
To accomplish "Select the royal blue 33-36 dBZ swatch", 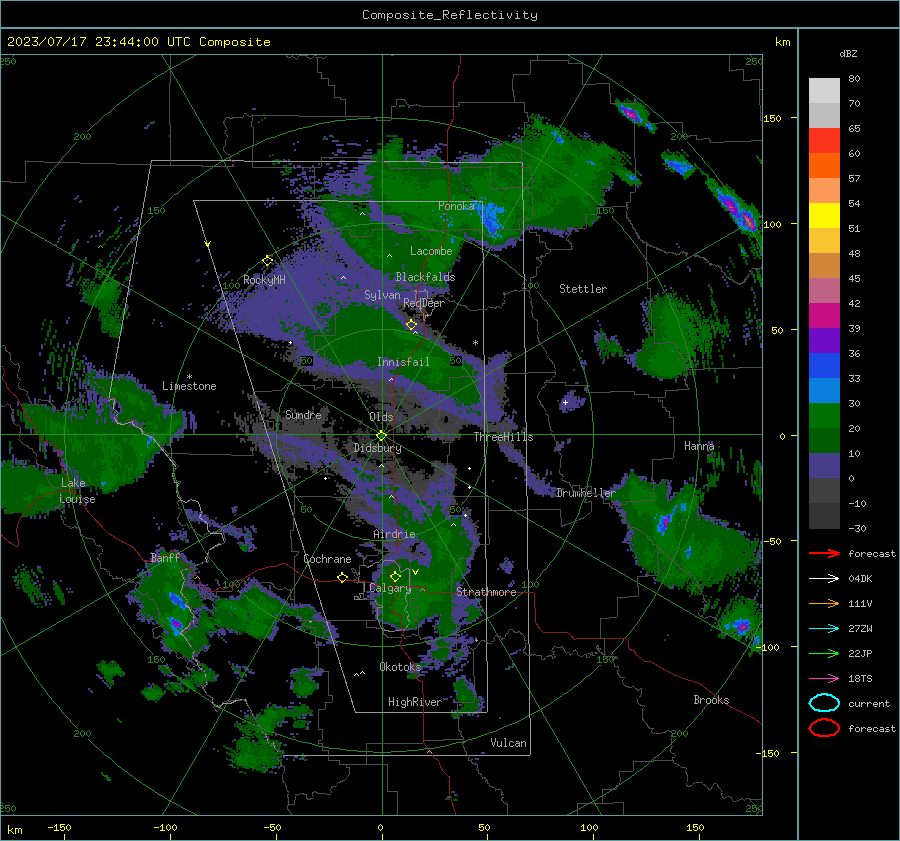I will tap(824, 366).
